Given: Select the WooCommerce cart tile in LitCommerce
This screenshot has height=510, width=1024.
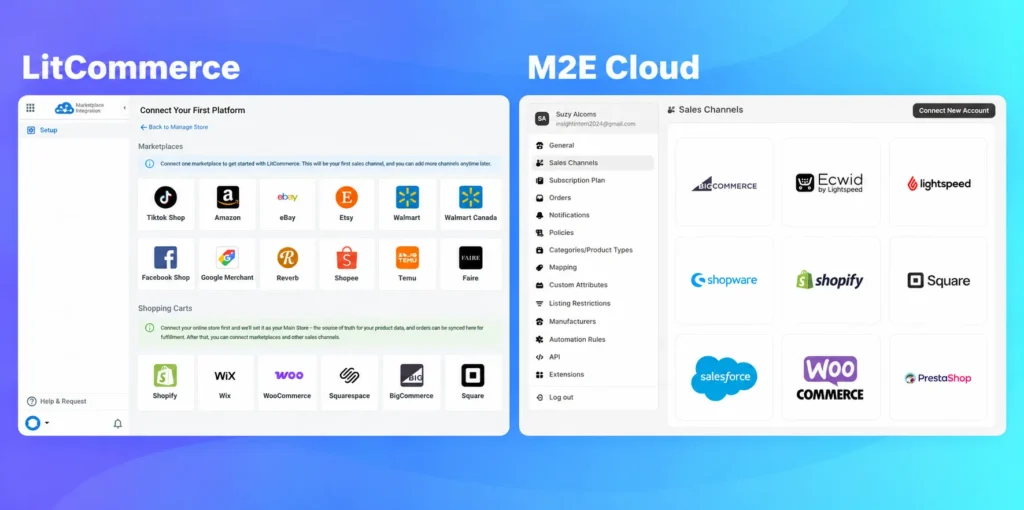Looking at the screenshot, I should (287, 382).
